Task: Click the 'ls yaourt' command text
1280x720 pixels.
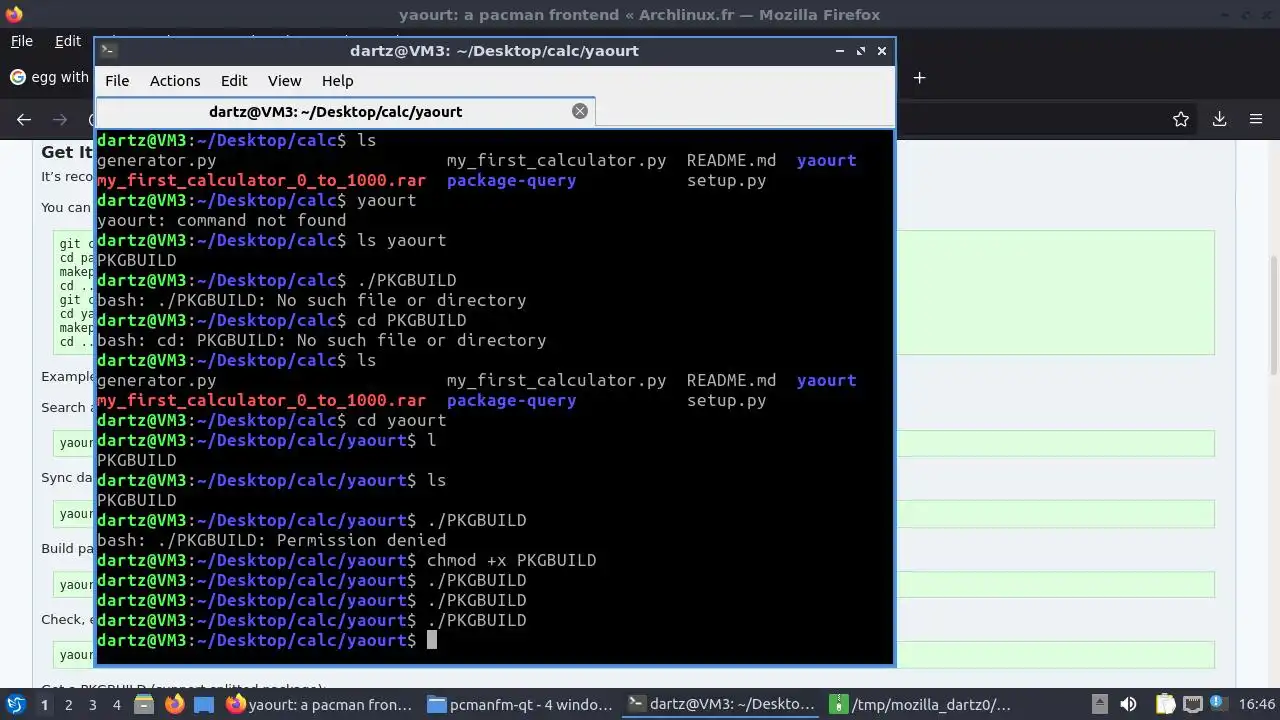Action: click(x=401, y=240)
